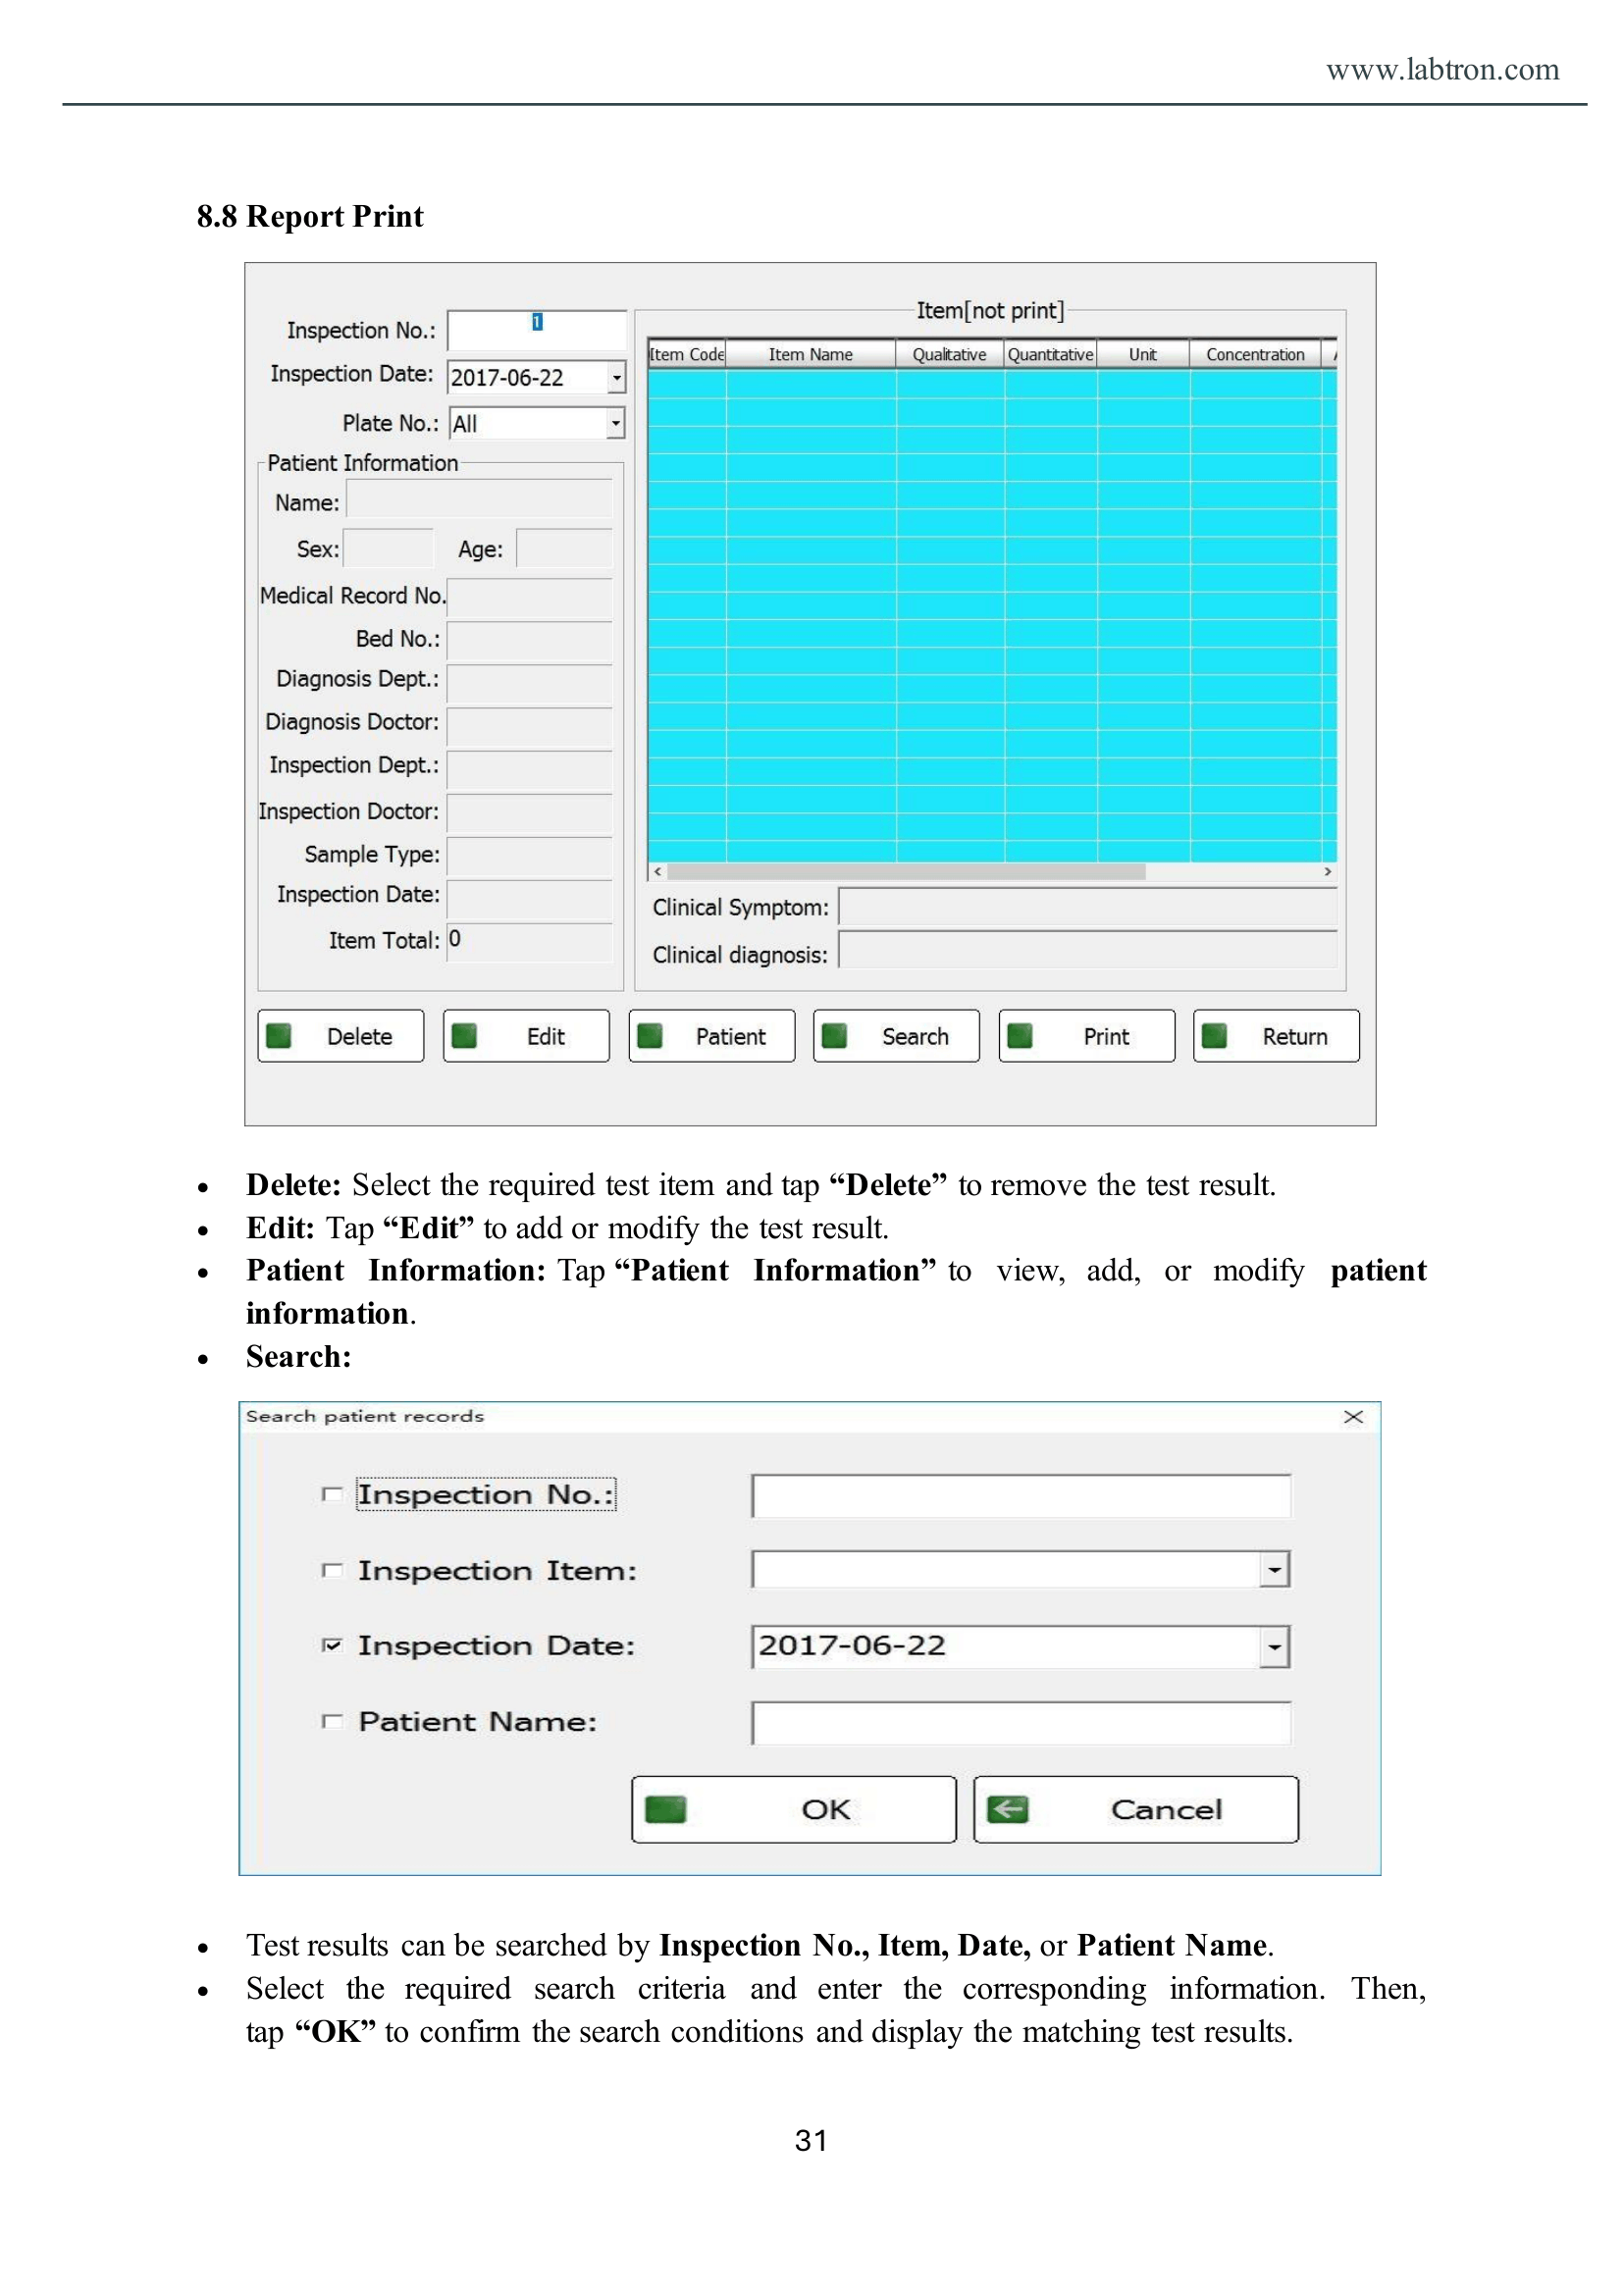Click the Item Name column header
This screenshot has height=2296, width=1624.
click(x=811, y=354)
